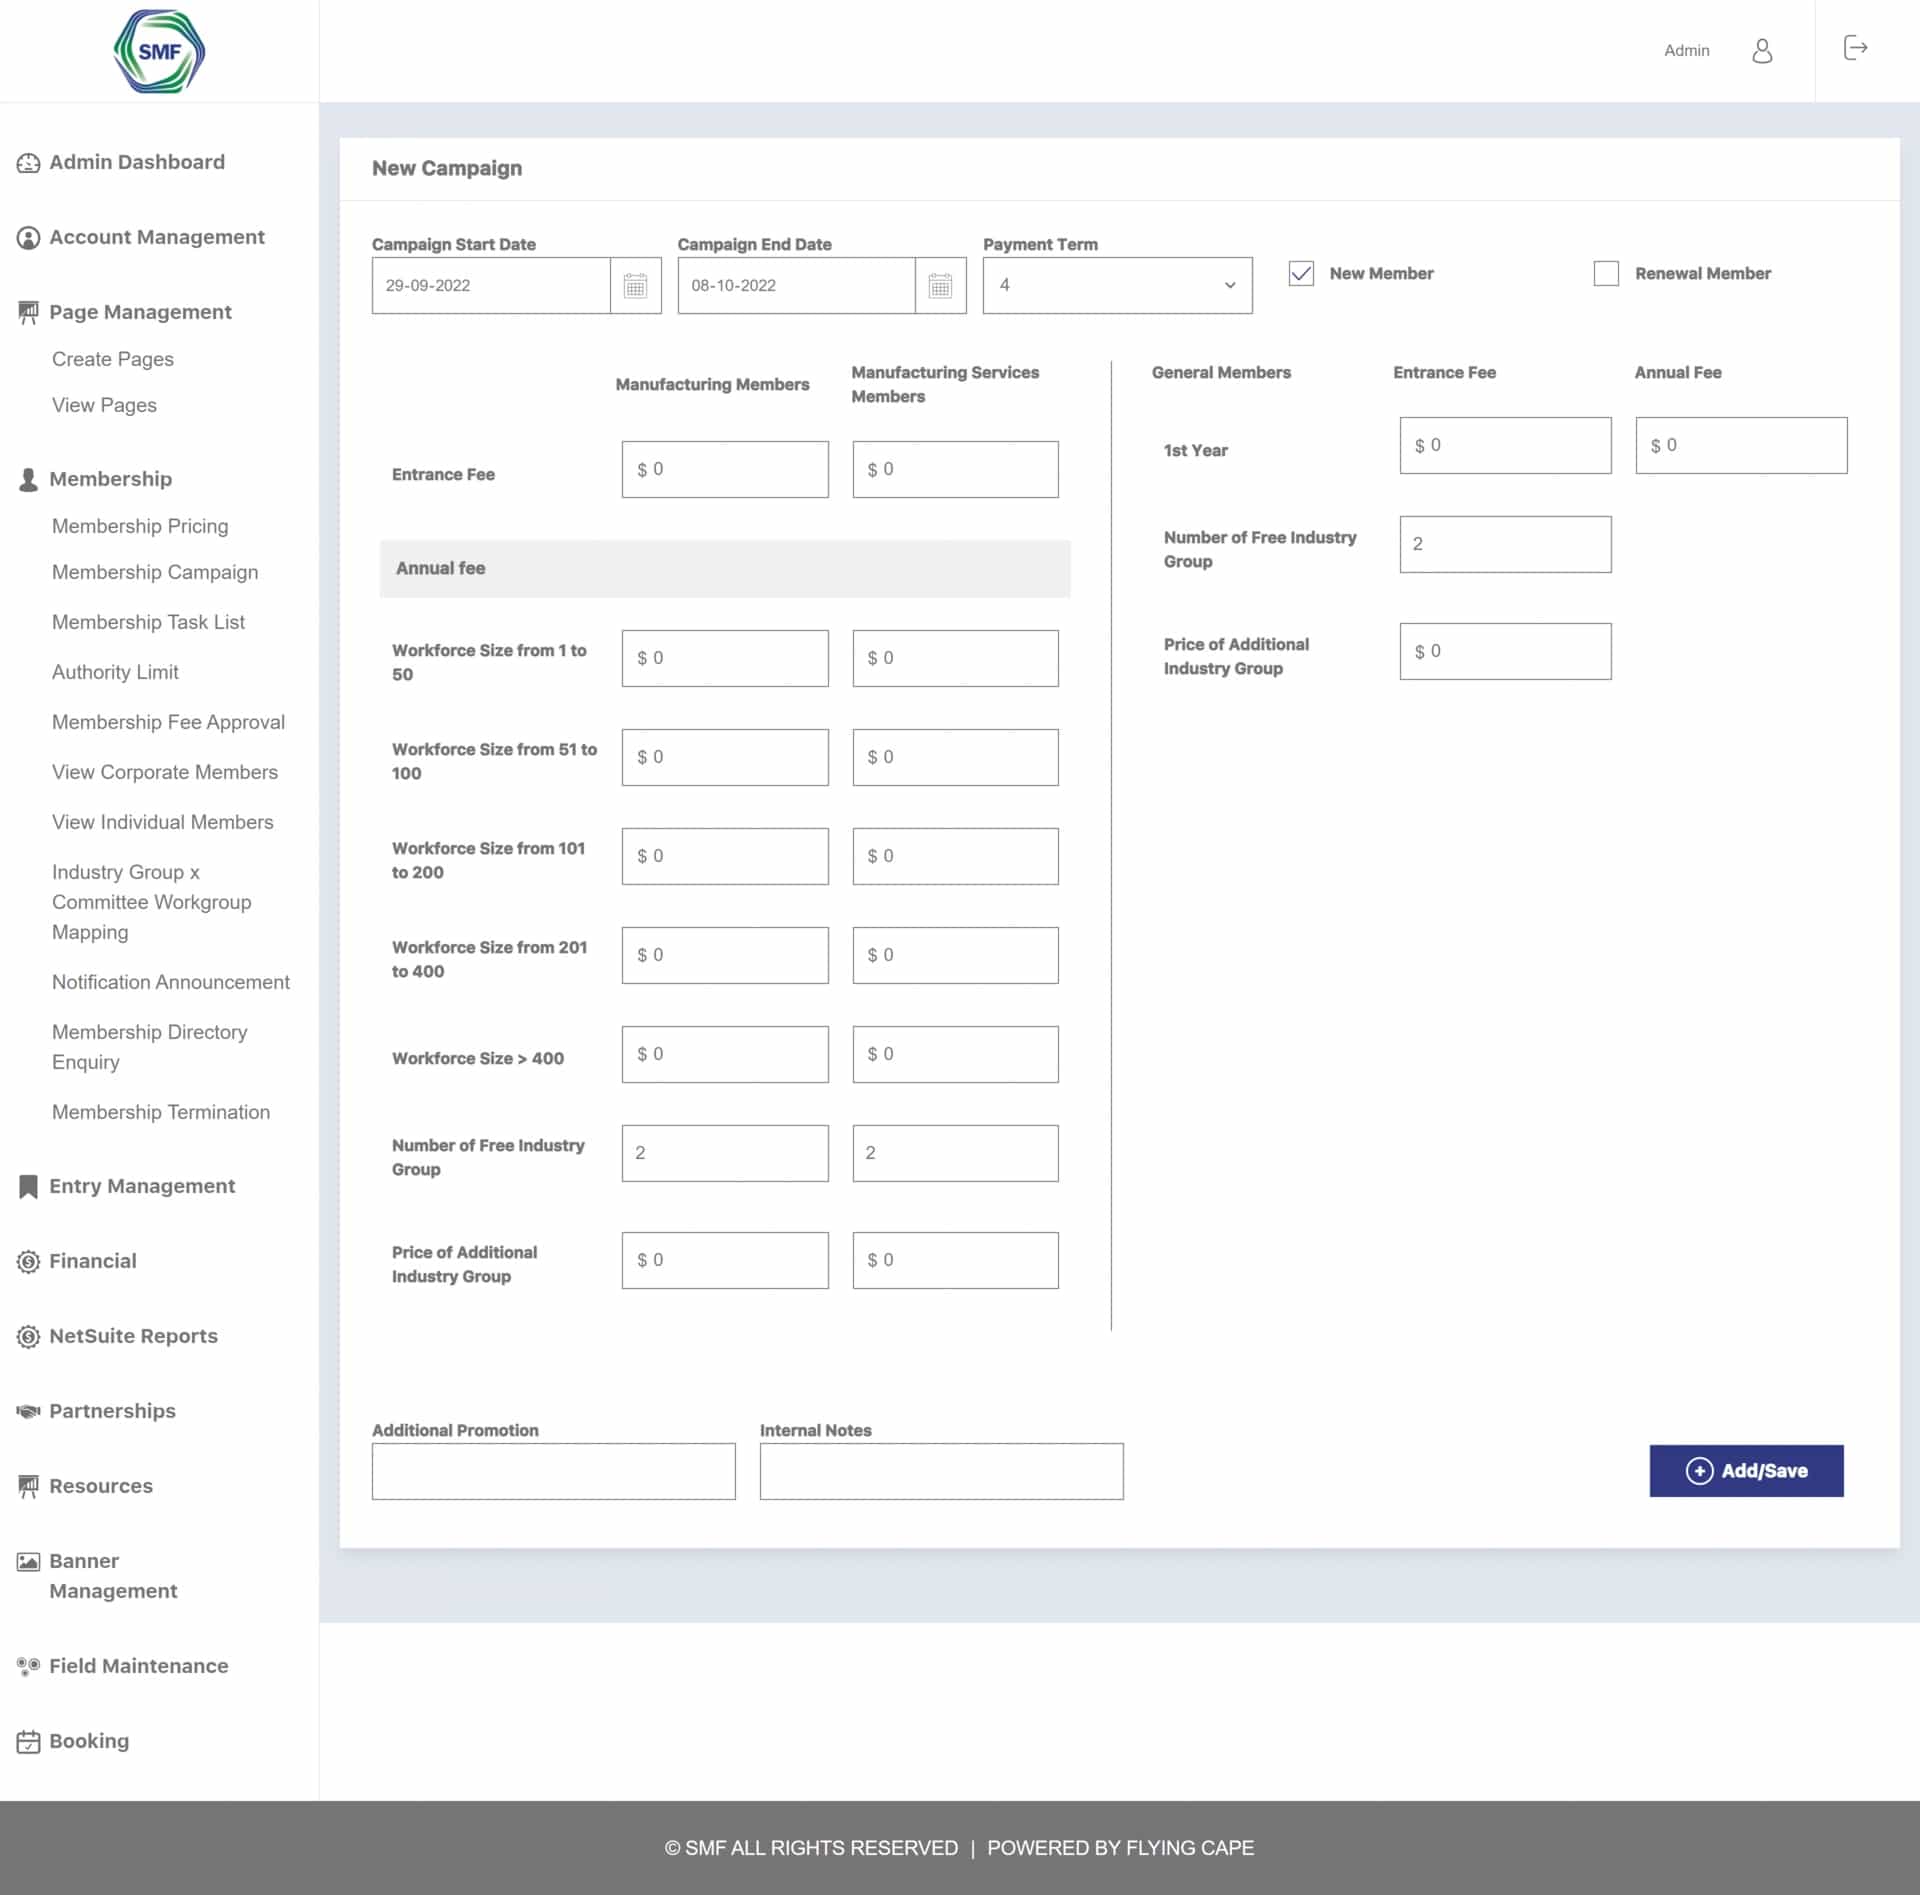
Task: Click Manufacturing Members Workforce 101 to 200 field
Action: [725, 856]
